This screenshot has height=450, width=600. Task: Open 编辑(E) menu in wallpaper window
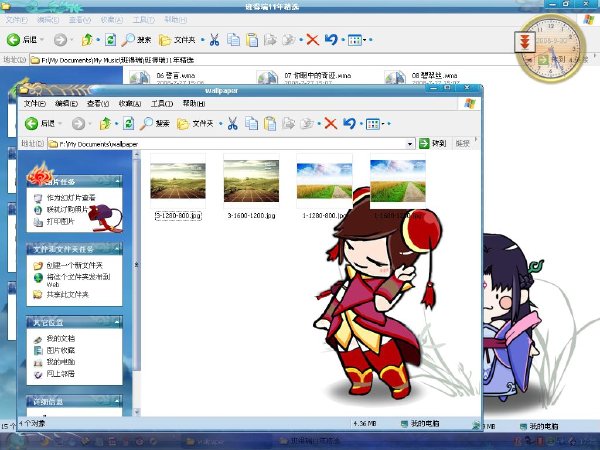pyautogui.click(x=66, y=103)
